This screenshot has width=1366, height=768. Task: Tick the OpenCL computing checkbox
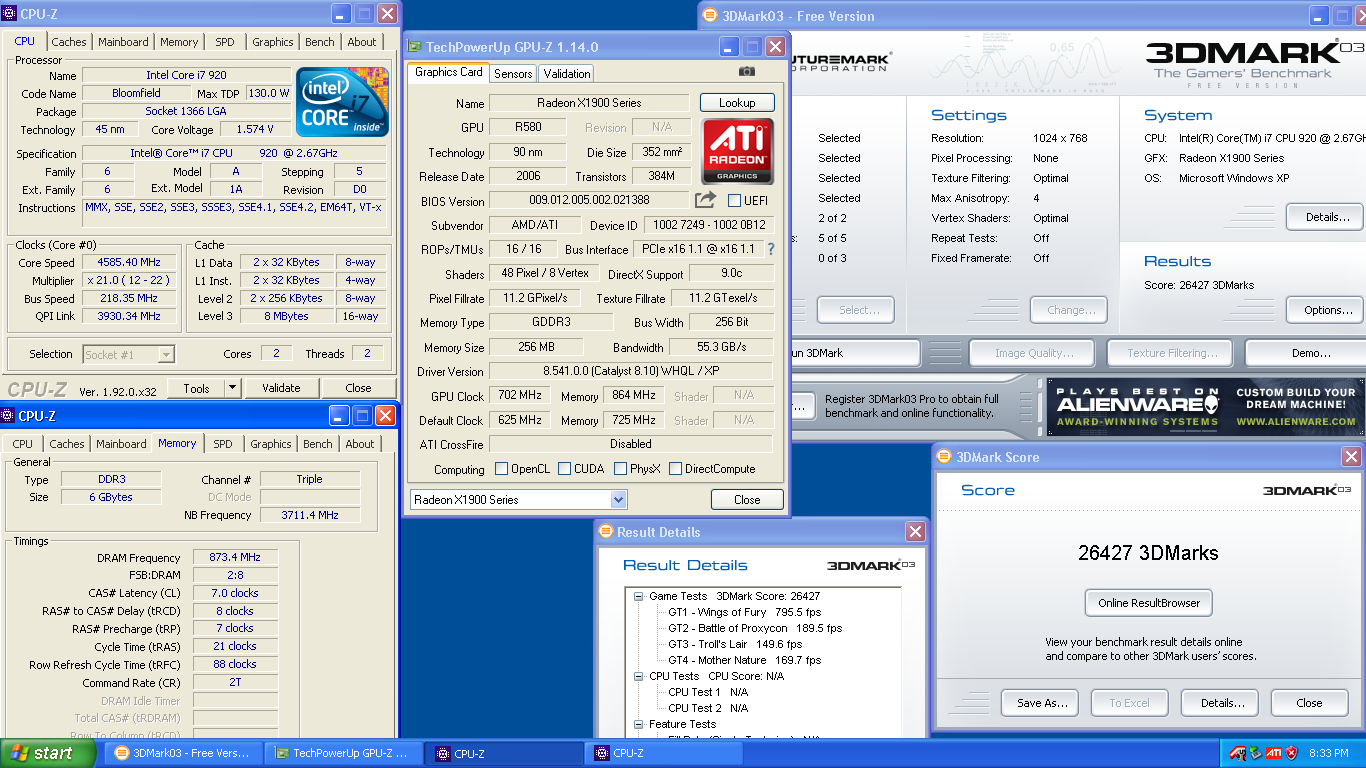click(x=502, y=469)
